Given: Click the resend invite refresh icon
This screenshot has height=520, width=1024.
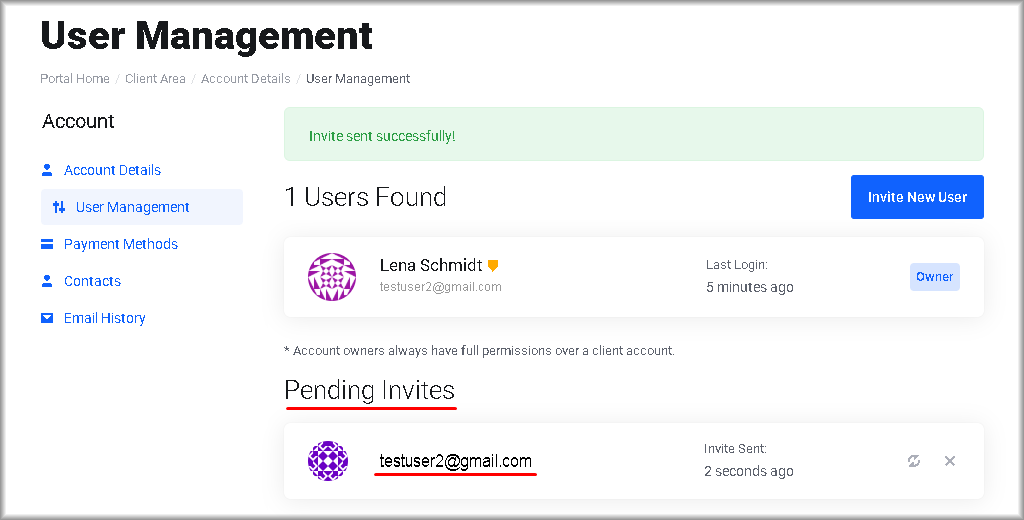Looking at the screenshot, I should point(913,461).
